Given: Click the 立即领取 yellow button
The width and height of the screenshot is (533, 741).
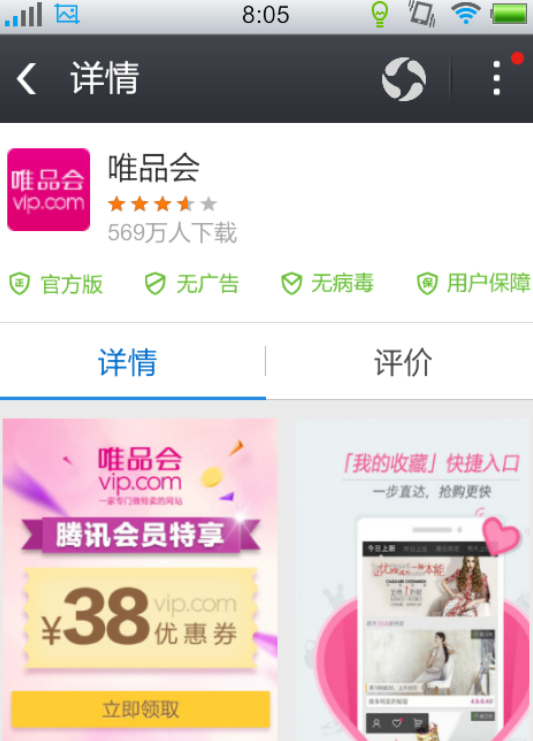Looking at the screenshot, I should (141, 709).
